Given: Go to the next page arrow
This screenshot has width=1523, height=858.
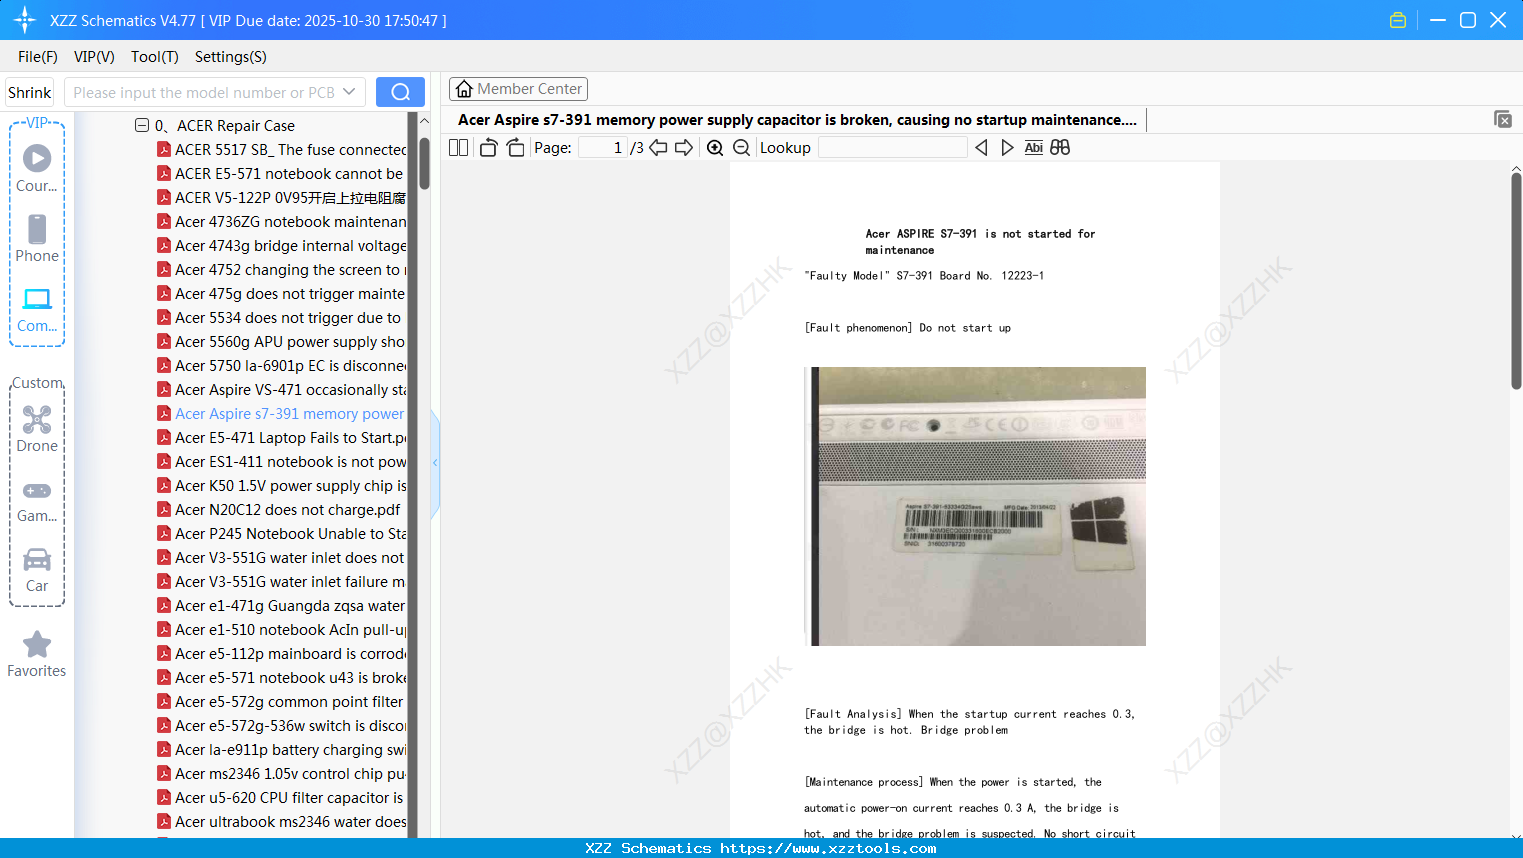Looking at the screenshot, I should tap(684, 148).
